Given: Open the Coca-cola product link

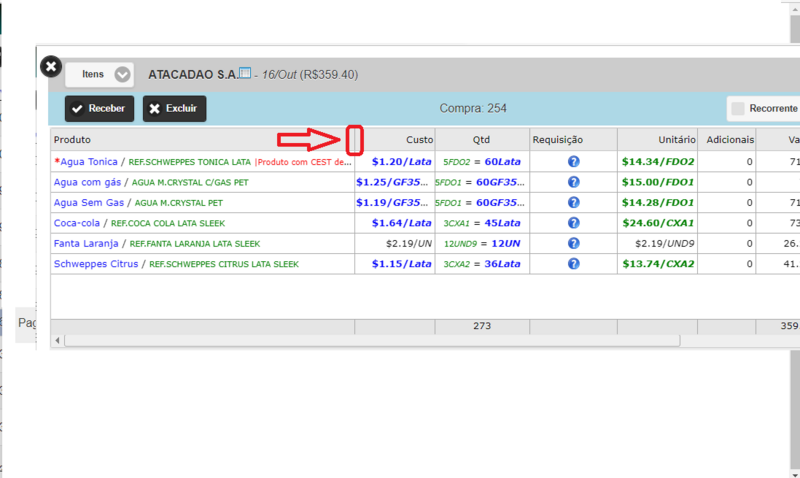Looking at the screenshot, I should coord(77,223).
